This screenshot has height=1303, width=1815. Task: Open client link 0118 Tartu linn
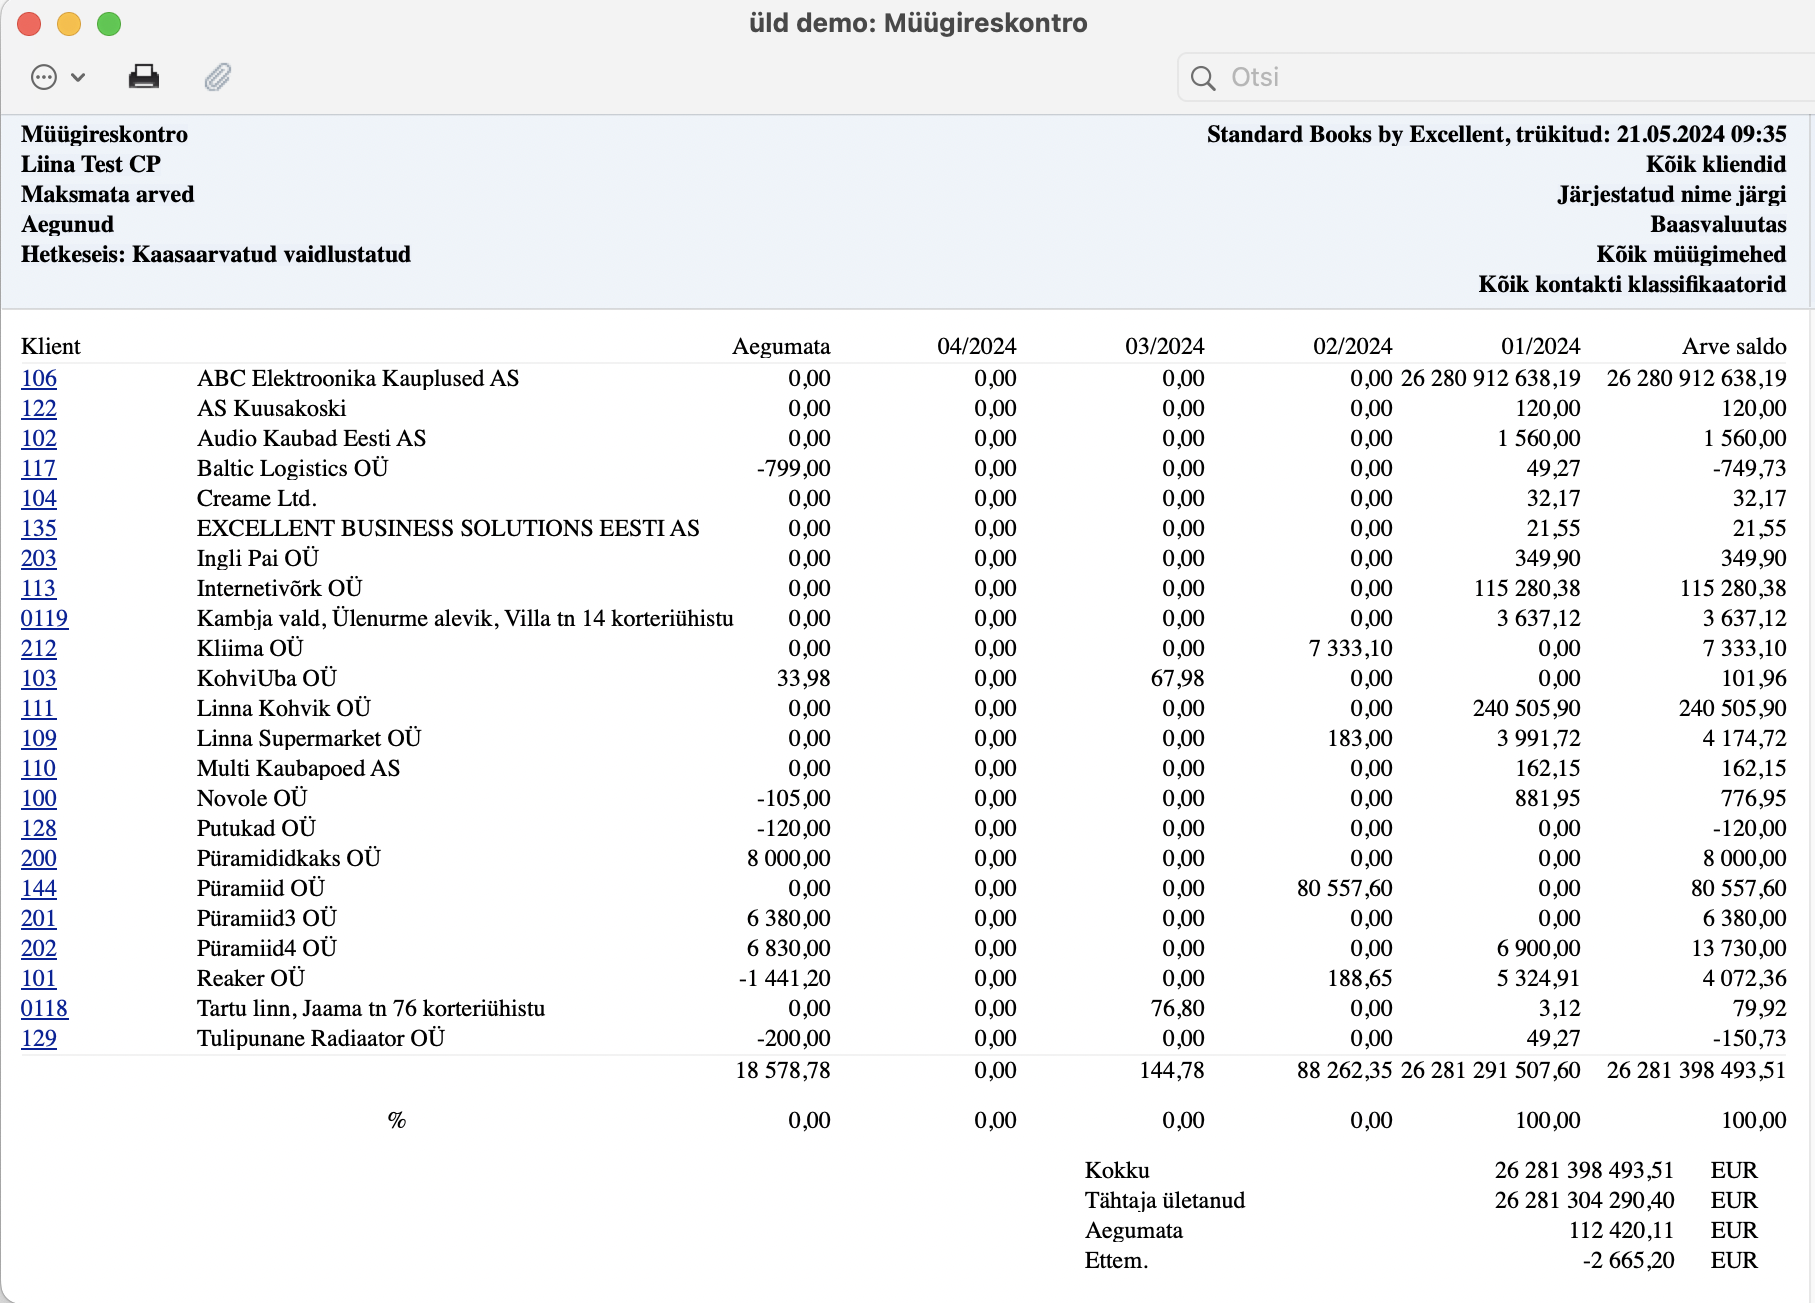point(45,1008)
